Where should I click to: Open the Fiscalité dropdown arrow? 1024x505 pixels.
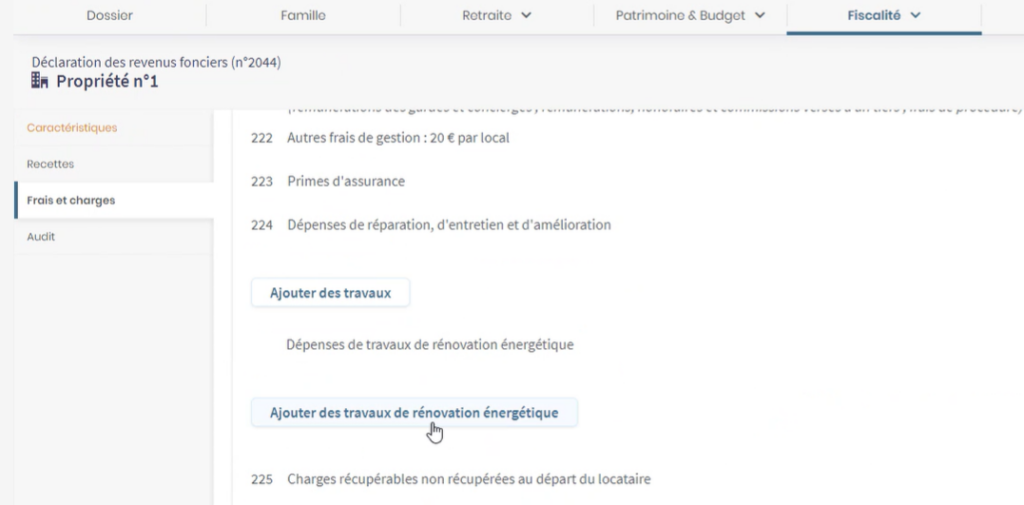915,15
